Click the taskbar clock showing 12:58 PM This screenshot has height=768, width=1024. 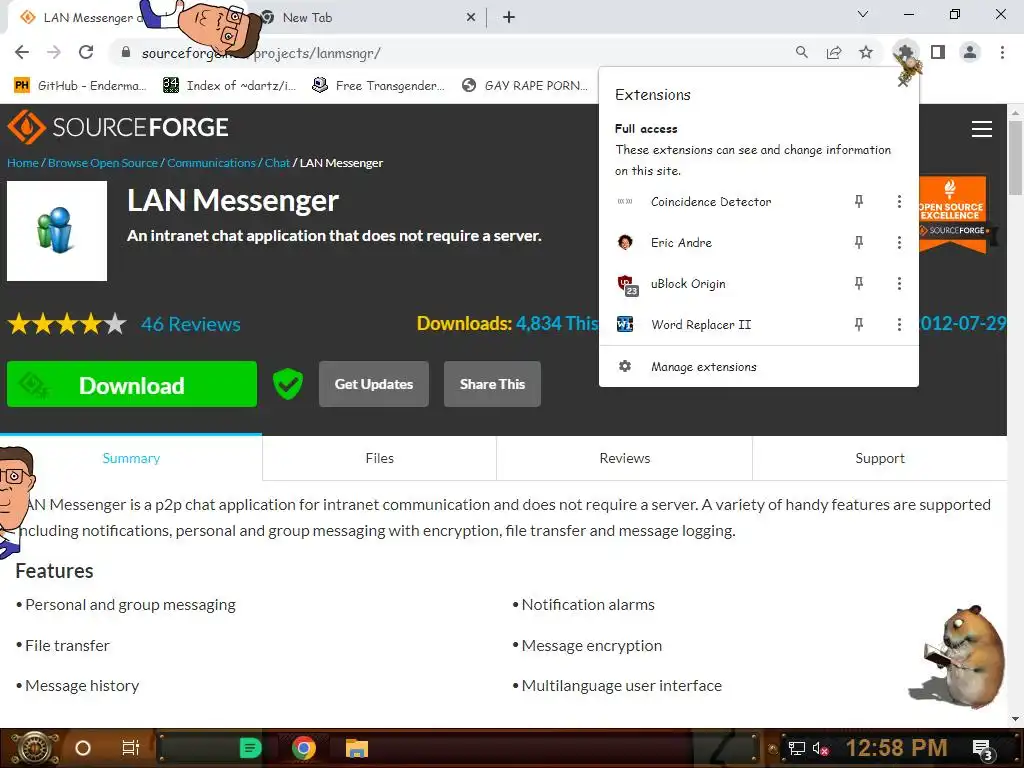896,748
